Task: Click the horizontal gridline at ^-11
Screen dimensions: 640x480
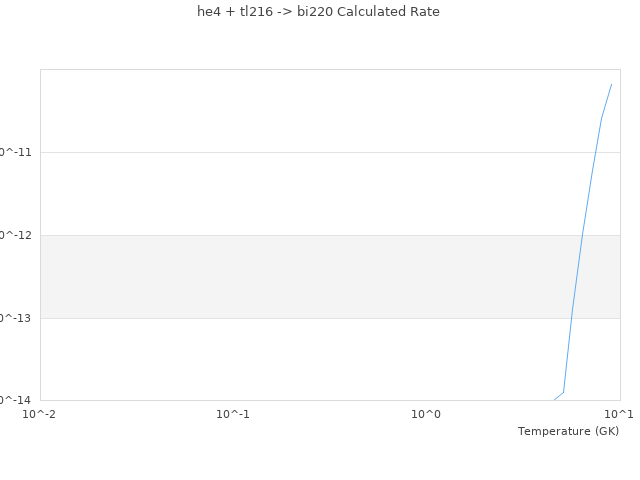Action: point(300,152)
